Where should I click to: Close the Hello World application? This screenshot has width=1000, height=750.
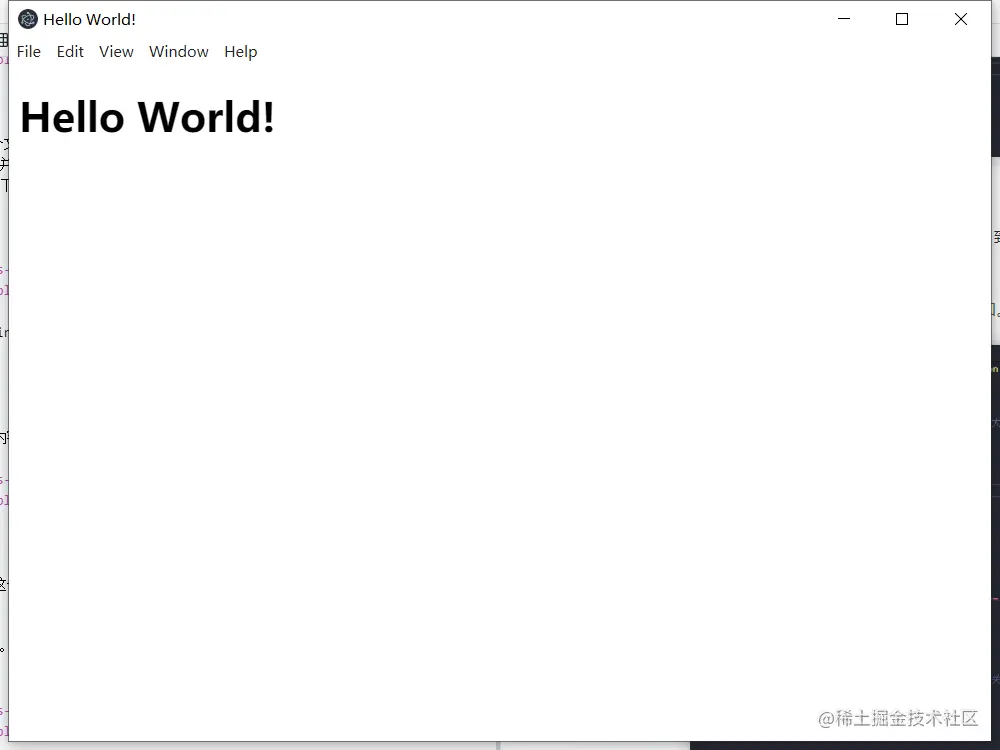(x=960, y=19)
